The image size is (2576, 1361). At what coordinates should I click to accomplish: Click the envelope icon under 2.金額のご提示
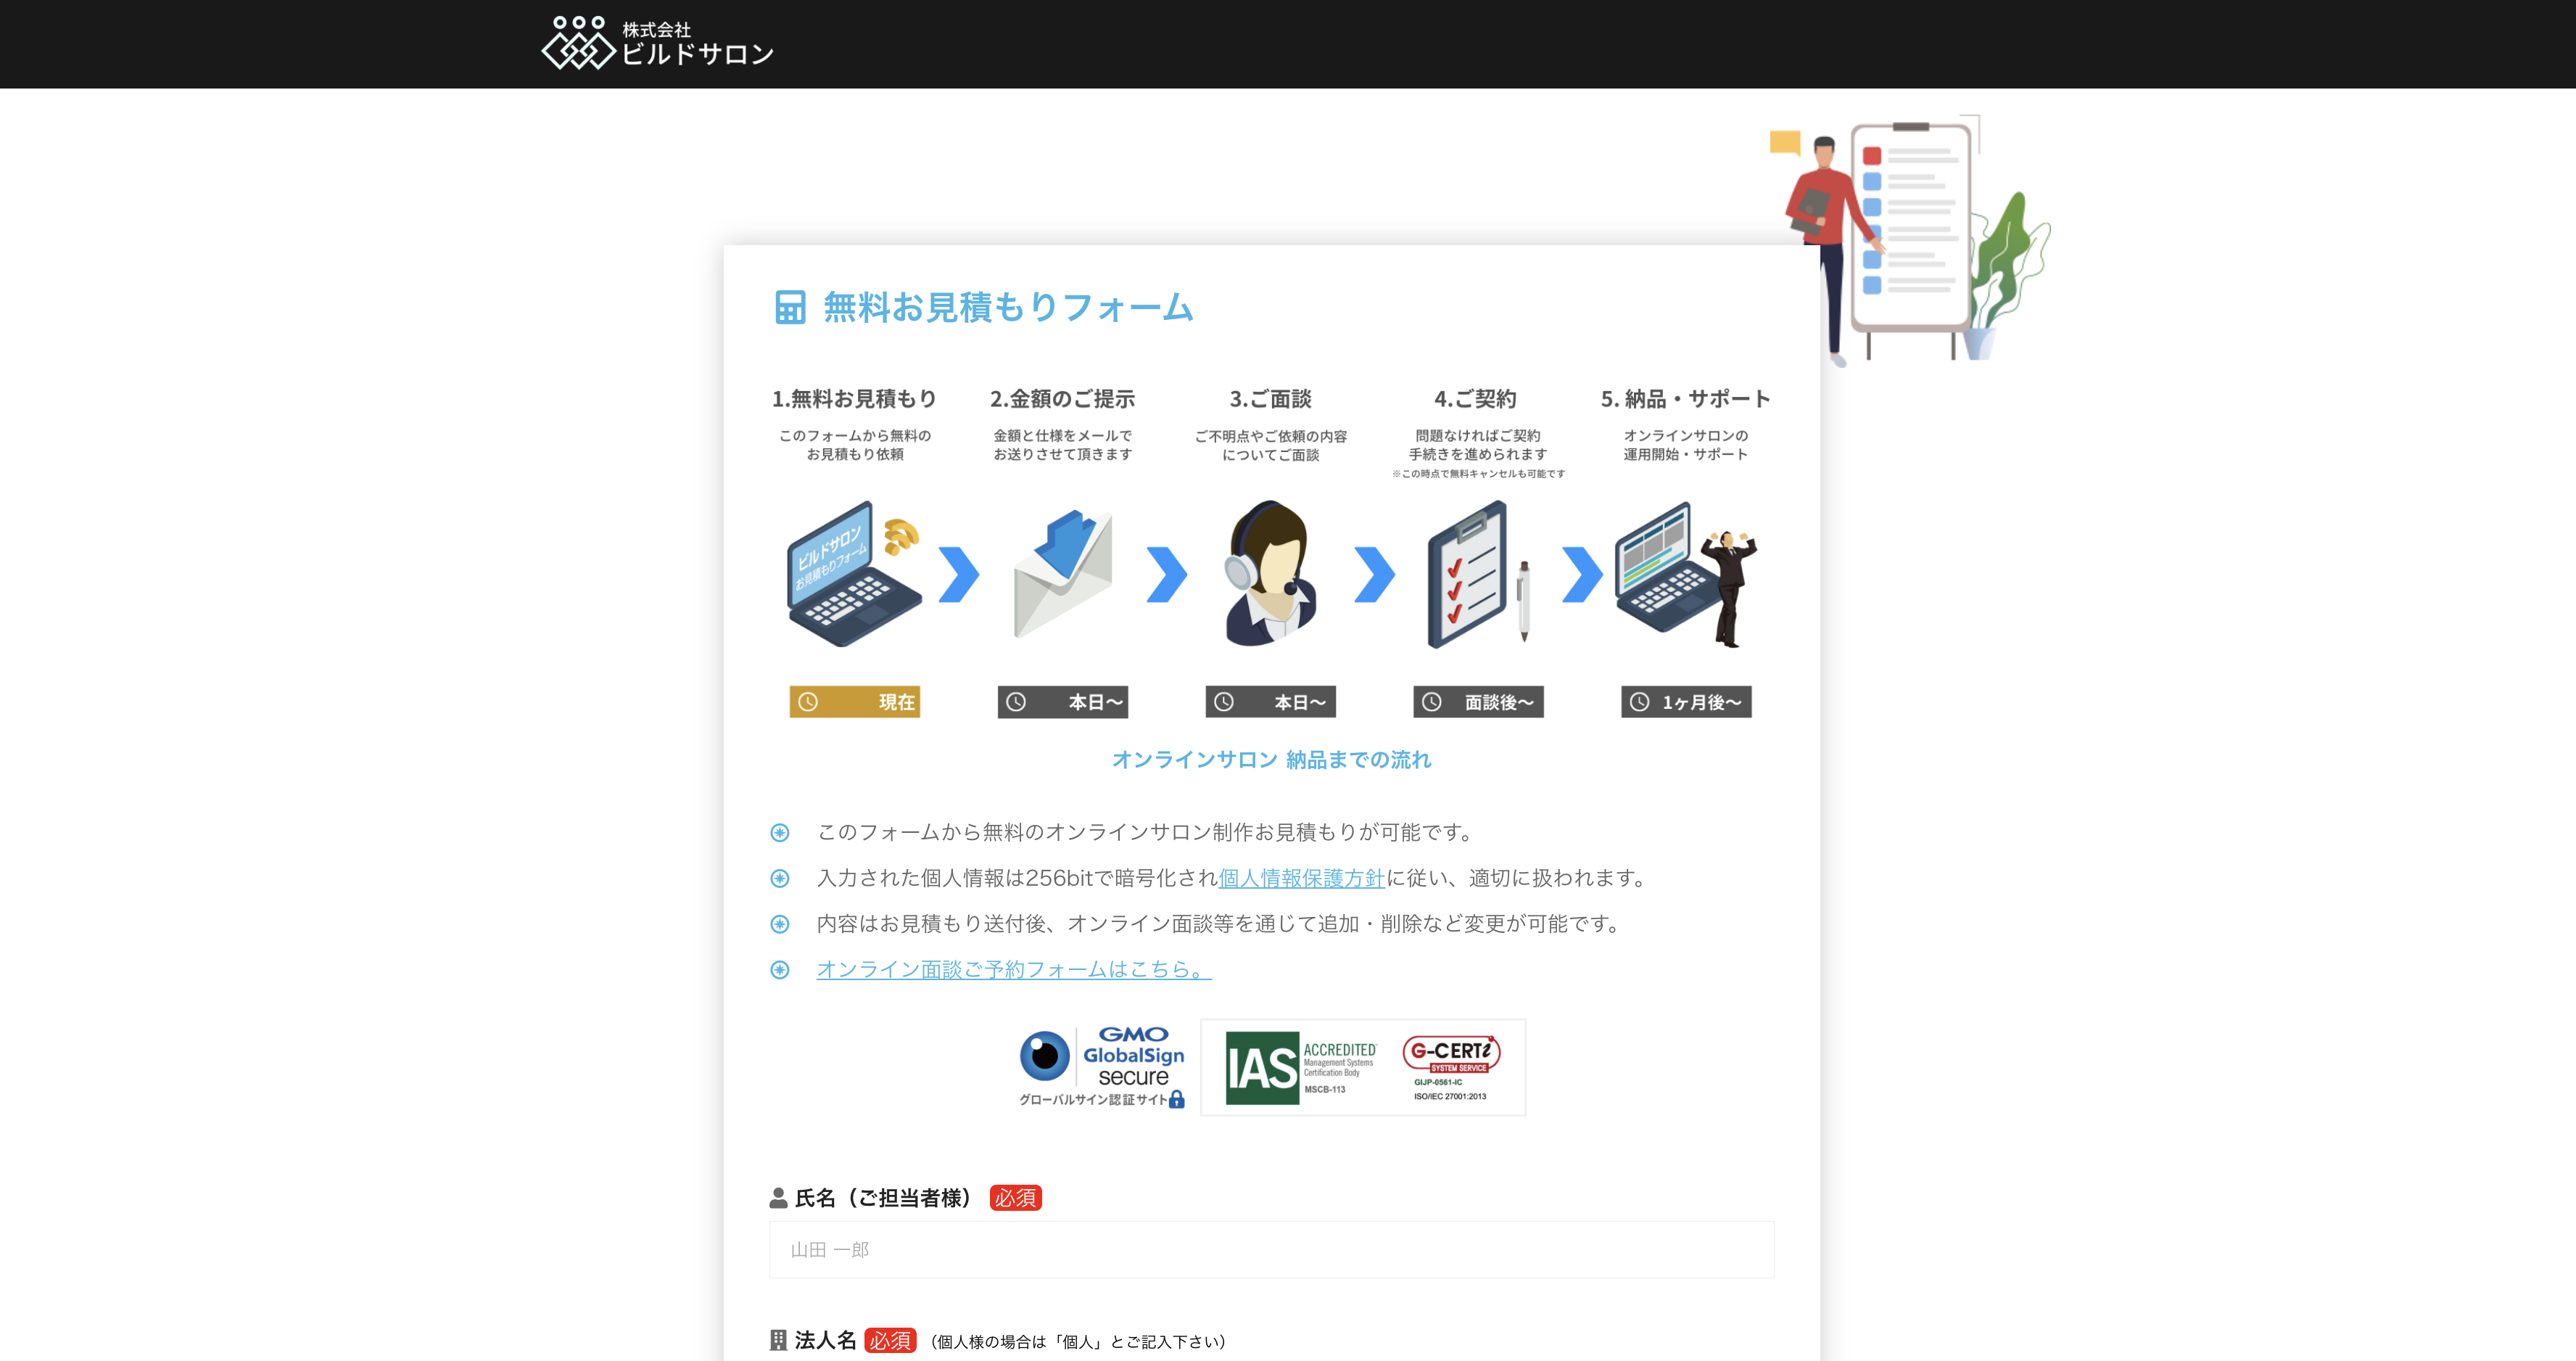[1063, 580]
